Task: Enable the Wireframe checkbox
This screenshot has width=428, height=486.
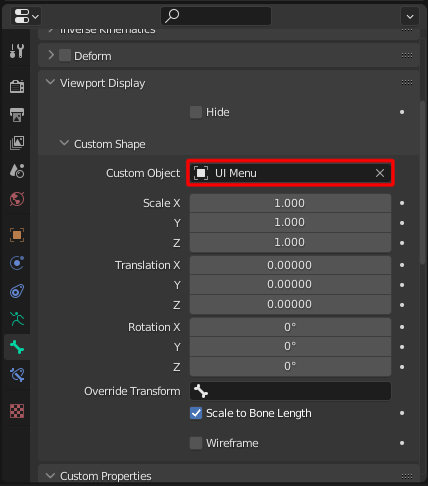Action: pyautogui.click(x=196, y=443)
